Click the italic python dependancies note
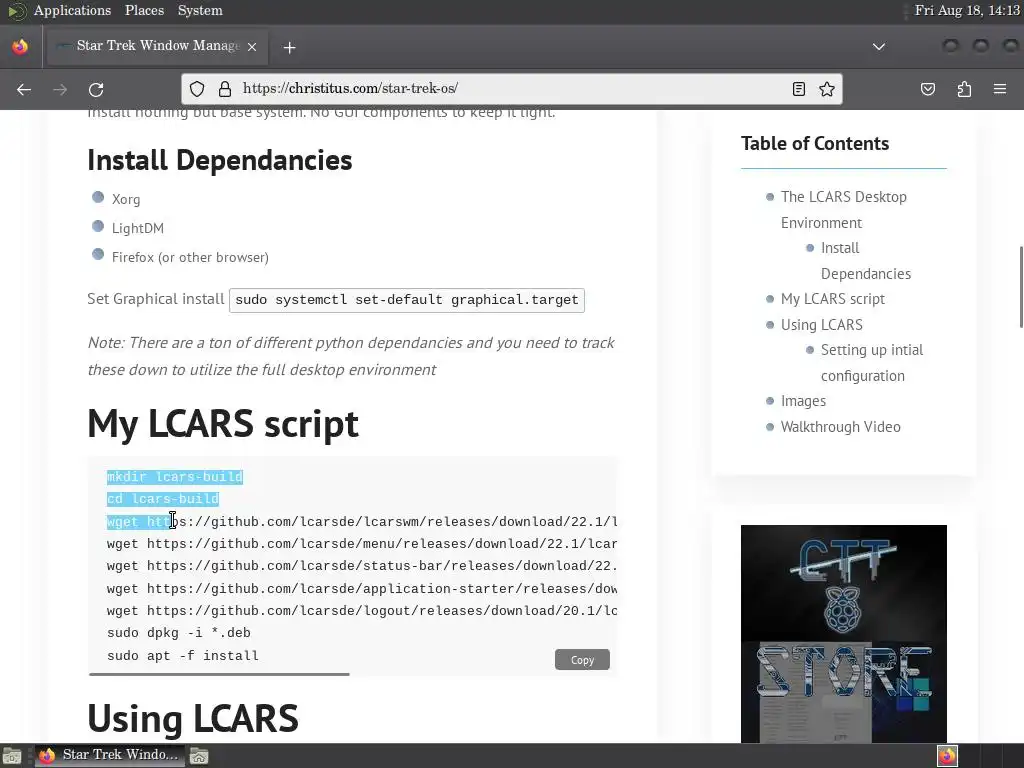The width and height of the screenshot is (1024, 768). 351,356
